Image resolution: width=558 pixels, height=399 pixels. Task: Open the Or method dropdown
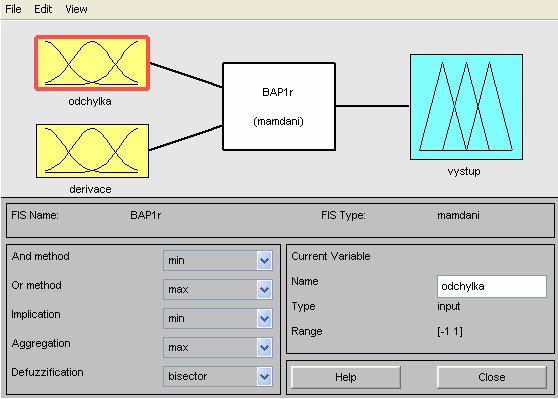[x=218, y=289]
